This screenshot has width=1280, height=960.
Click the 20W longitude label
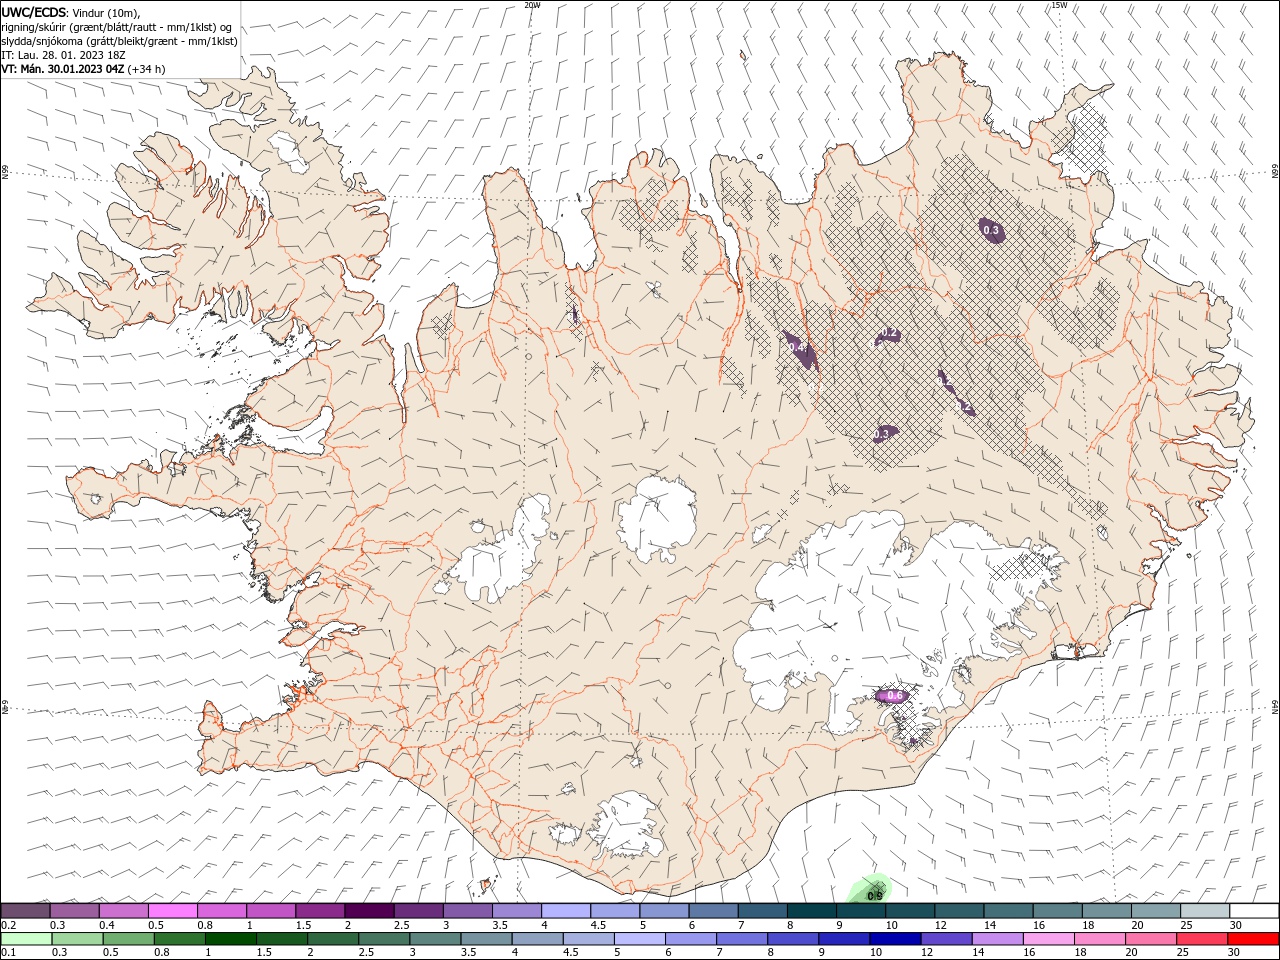532,5
